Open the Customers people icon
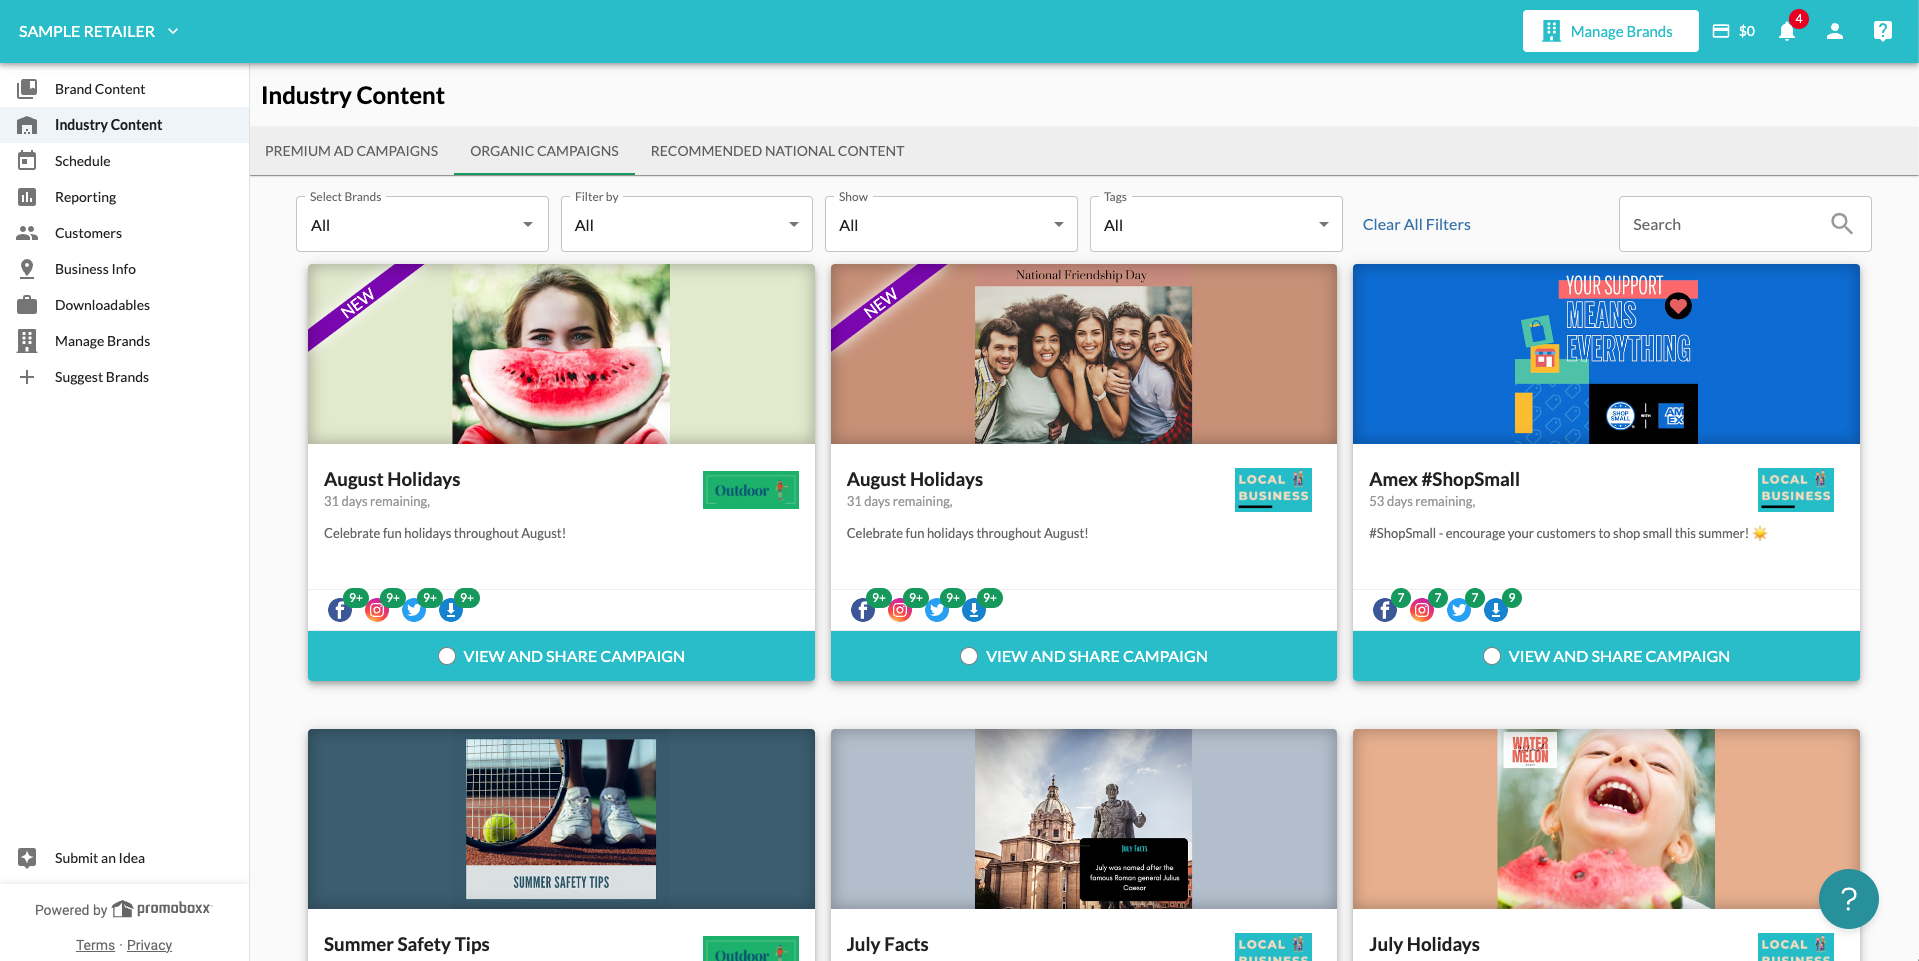The image size is (1919, 961). (27, 233)
